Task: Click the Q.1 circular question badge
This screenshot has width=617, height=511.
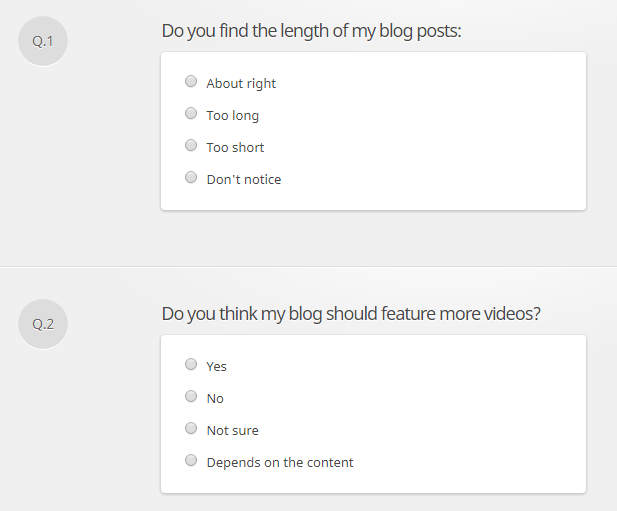Action: (43, 42)
